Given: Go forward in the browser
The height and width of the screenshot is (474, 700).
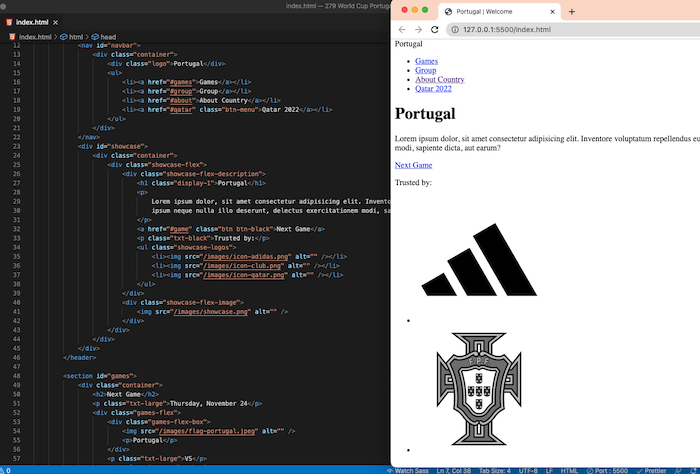Looking at the screenshot, I should [x=418, y=29].
